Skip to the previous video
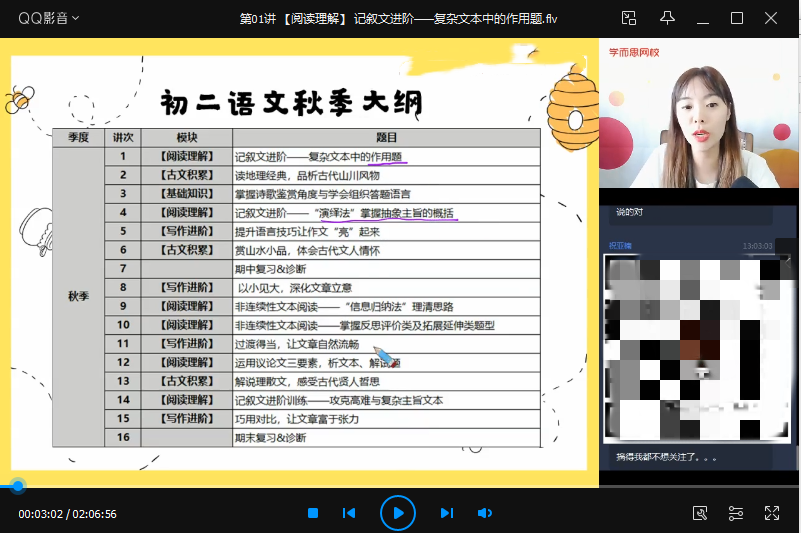The height and width of the screenshot is (533, 801). (x=349, y=513)
